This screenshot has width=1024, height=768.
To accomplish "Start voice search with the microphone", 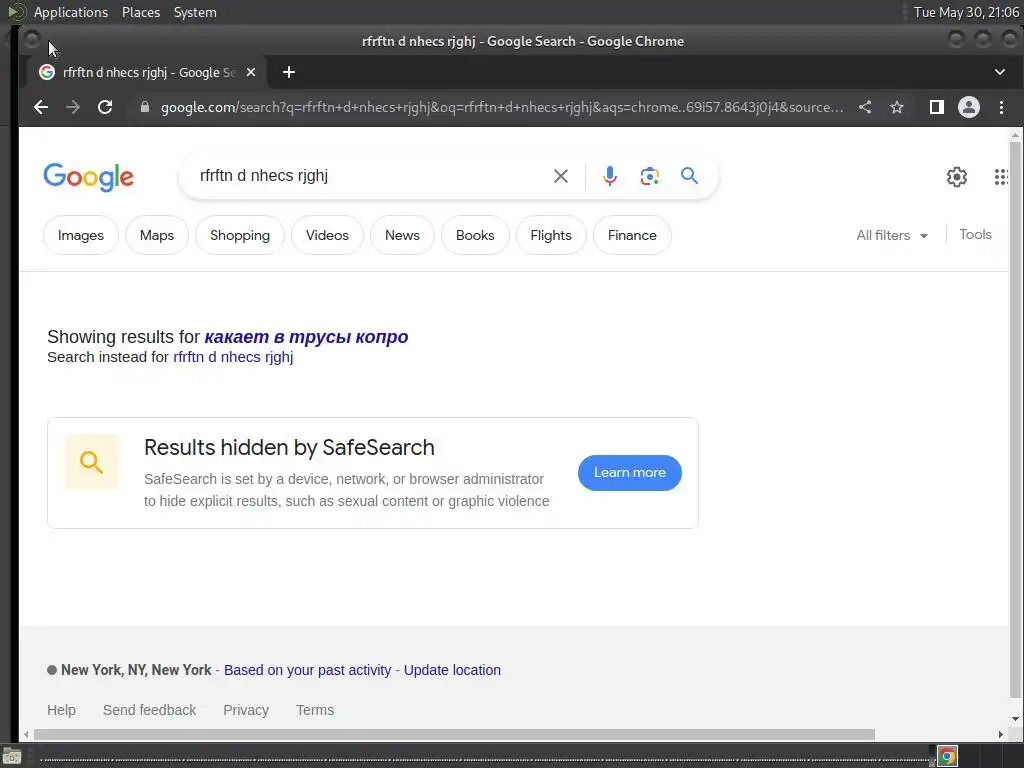I will click(609, 176).
